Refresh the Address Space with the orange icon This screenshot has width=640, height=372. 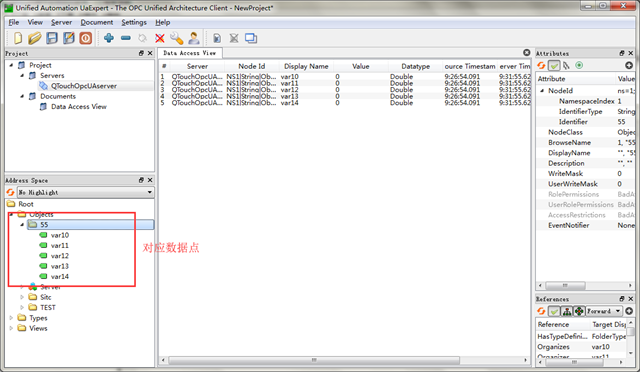[x=10, y=192]
